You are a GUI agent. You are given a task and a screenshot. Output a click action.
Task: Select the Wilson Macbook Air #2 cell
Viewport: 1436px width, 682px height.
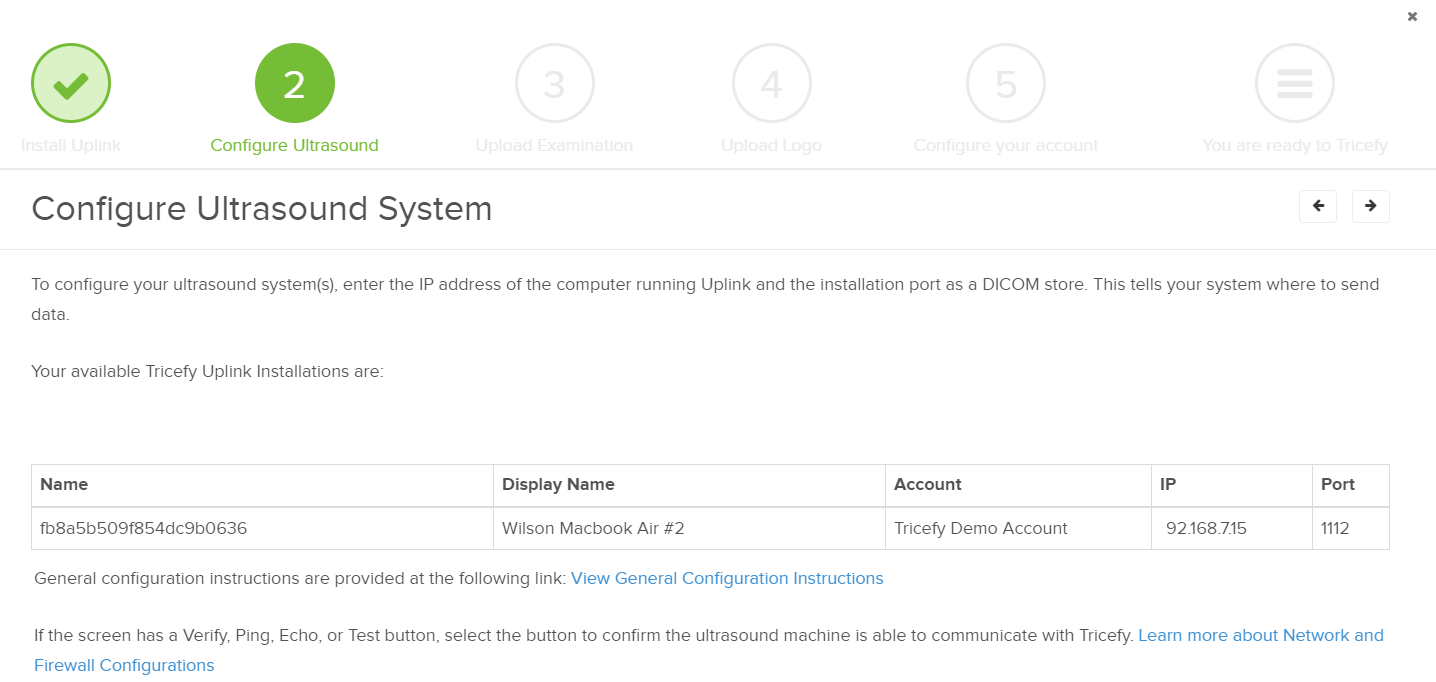[x=689, y=528]
